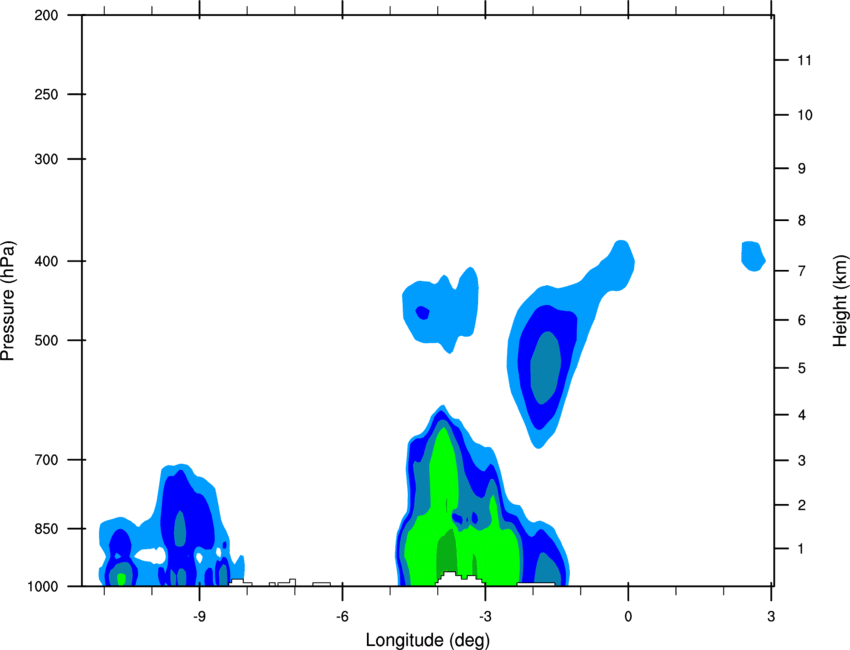
Task: Click the 'Height (km)' axis title
Action: [840, 301]
